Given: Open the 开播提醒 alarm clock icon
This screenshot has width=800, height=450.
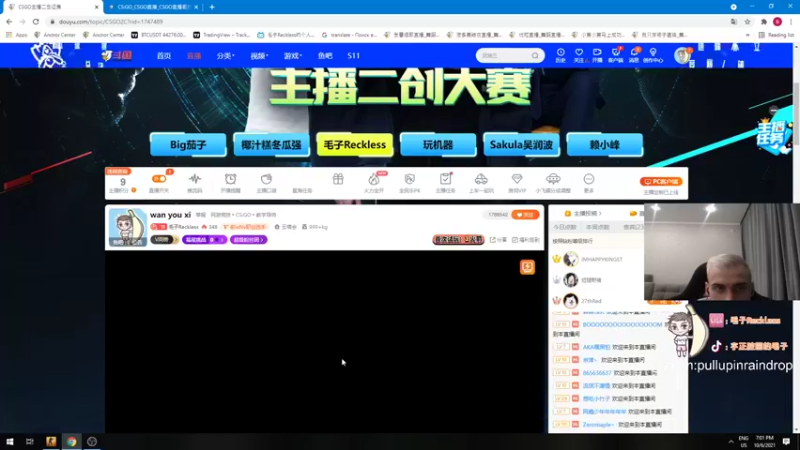Looking at the screenshot, I should (231, 179).
